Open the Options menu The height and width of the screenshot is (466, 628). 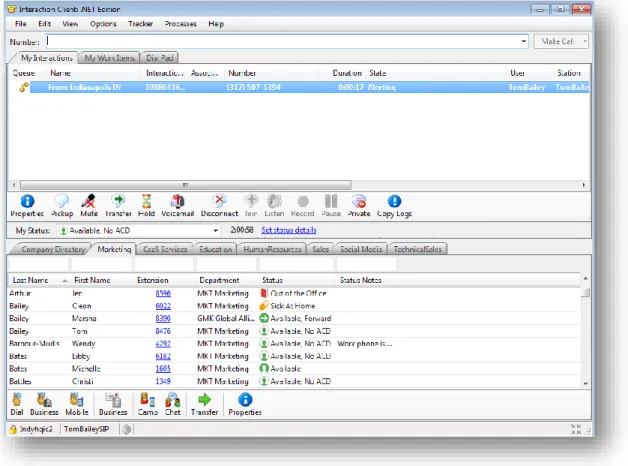(103, 24)
